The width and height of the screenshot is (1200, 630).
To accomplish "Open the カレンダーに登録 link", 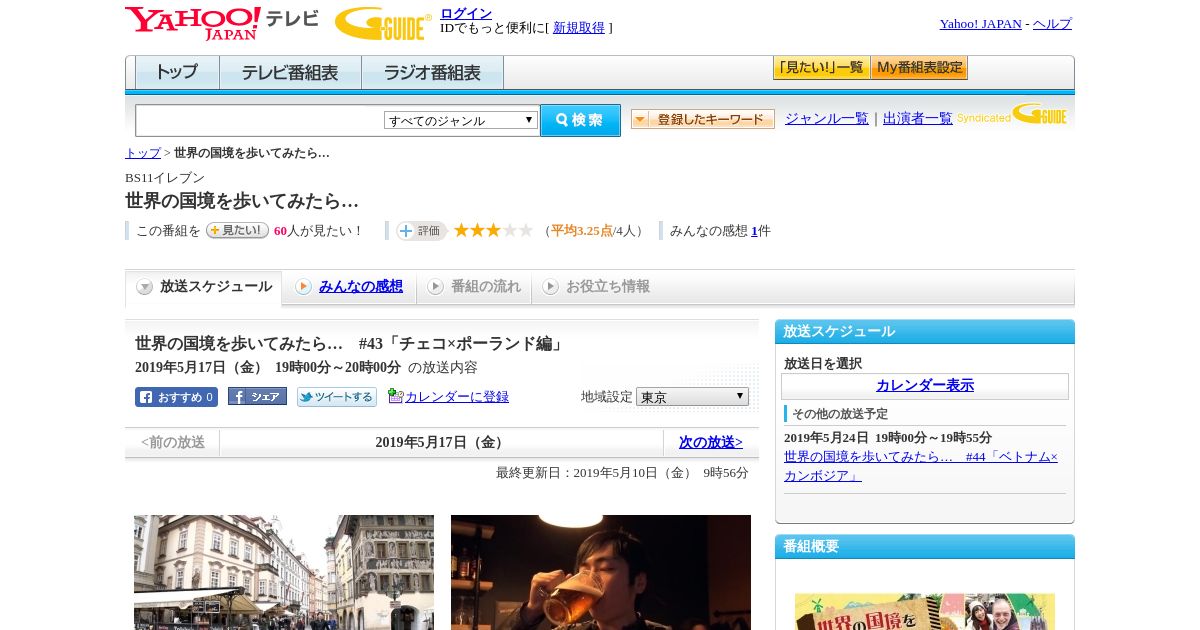I will pyautogui.click(x=457, y=397).
